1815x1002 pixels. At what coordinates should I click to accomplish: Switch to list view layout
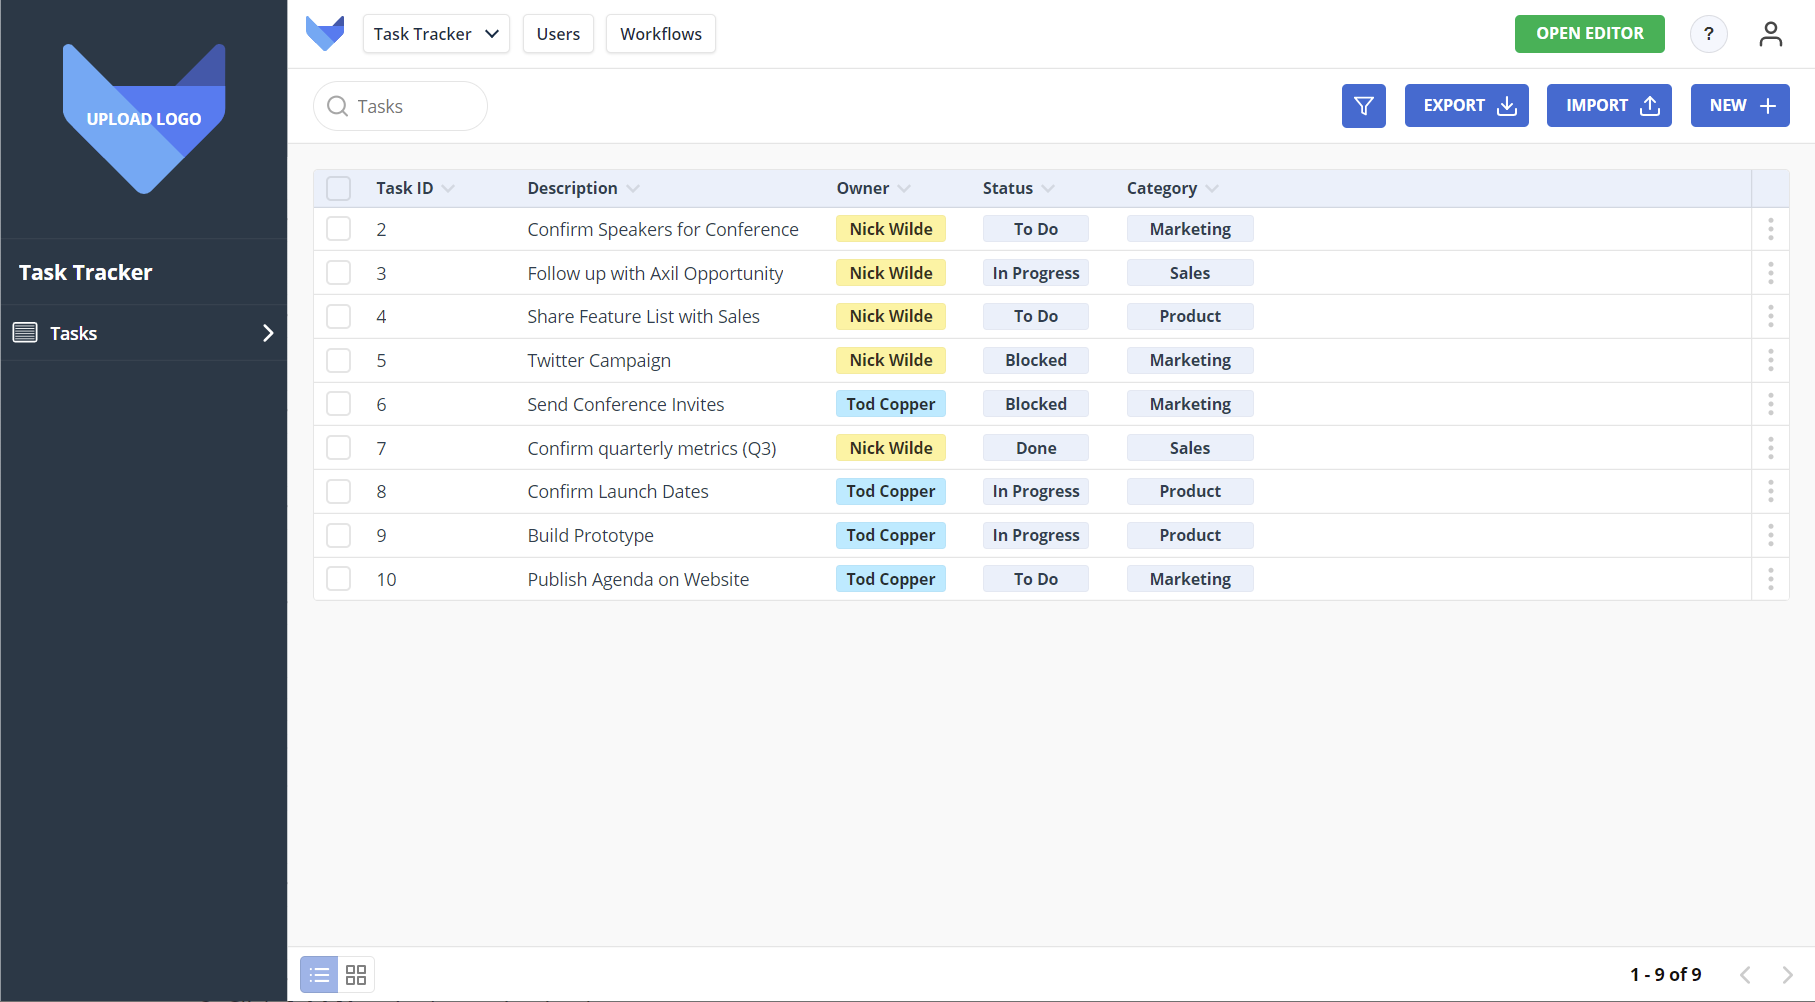point(319,974)
